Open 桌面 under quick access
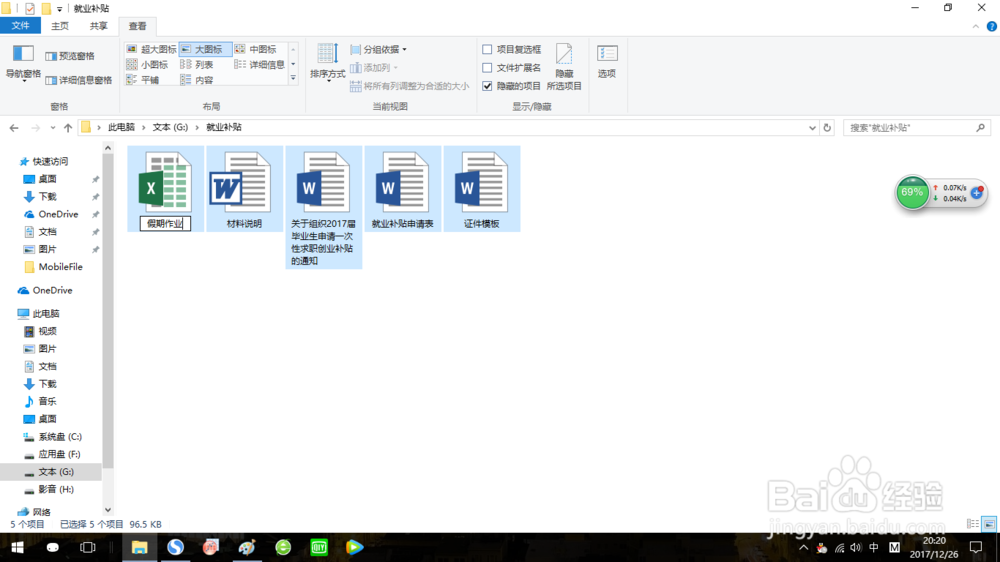1000x562 pixels. (x=47, y=179)
